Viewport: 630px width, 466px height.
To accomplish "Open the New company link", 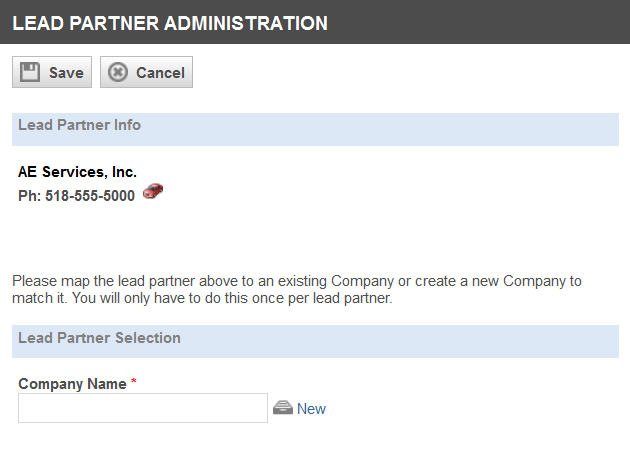I will point(311,409).
